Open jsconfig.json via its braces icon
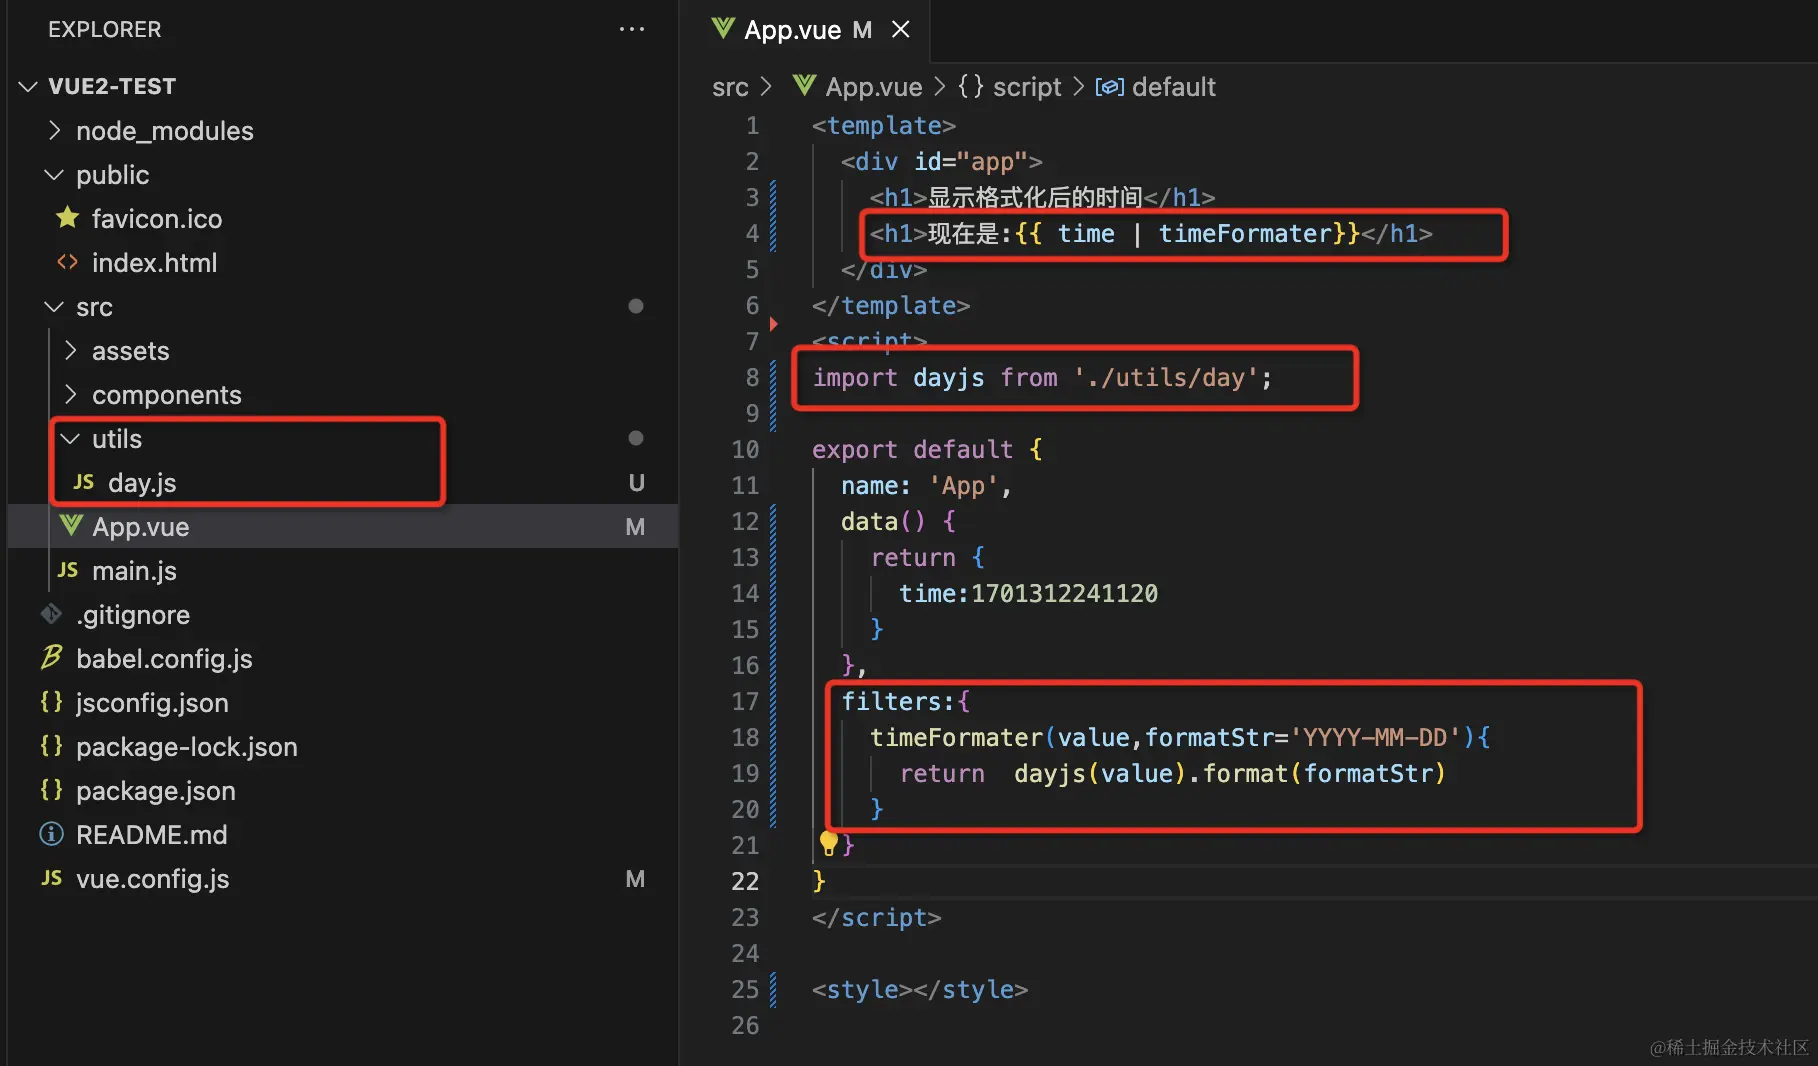Screen dimensions: 1818x1066 coord(51,702)
